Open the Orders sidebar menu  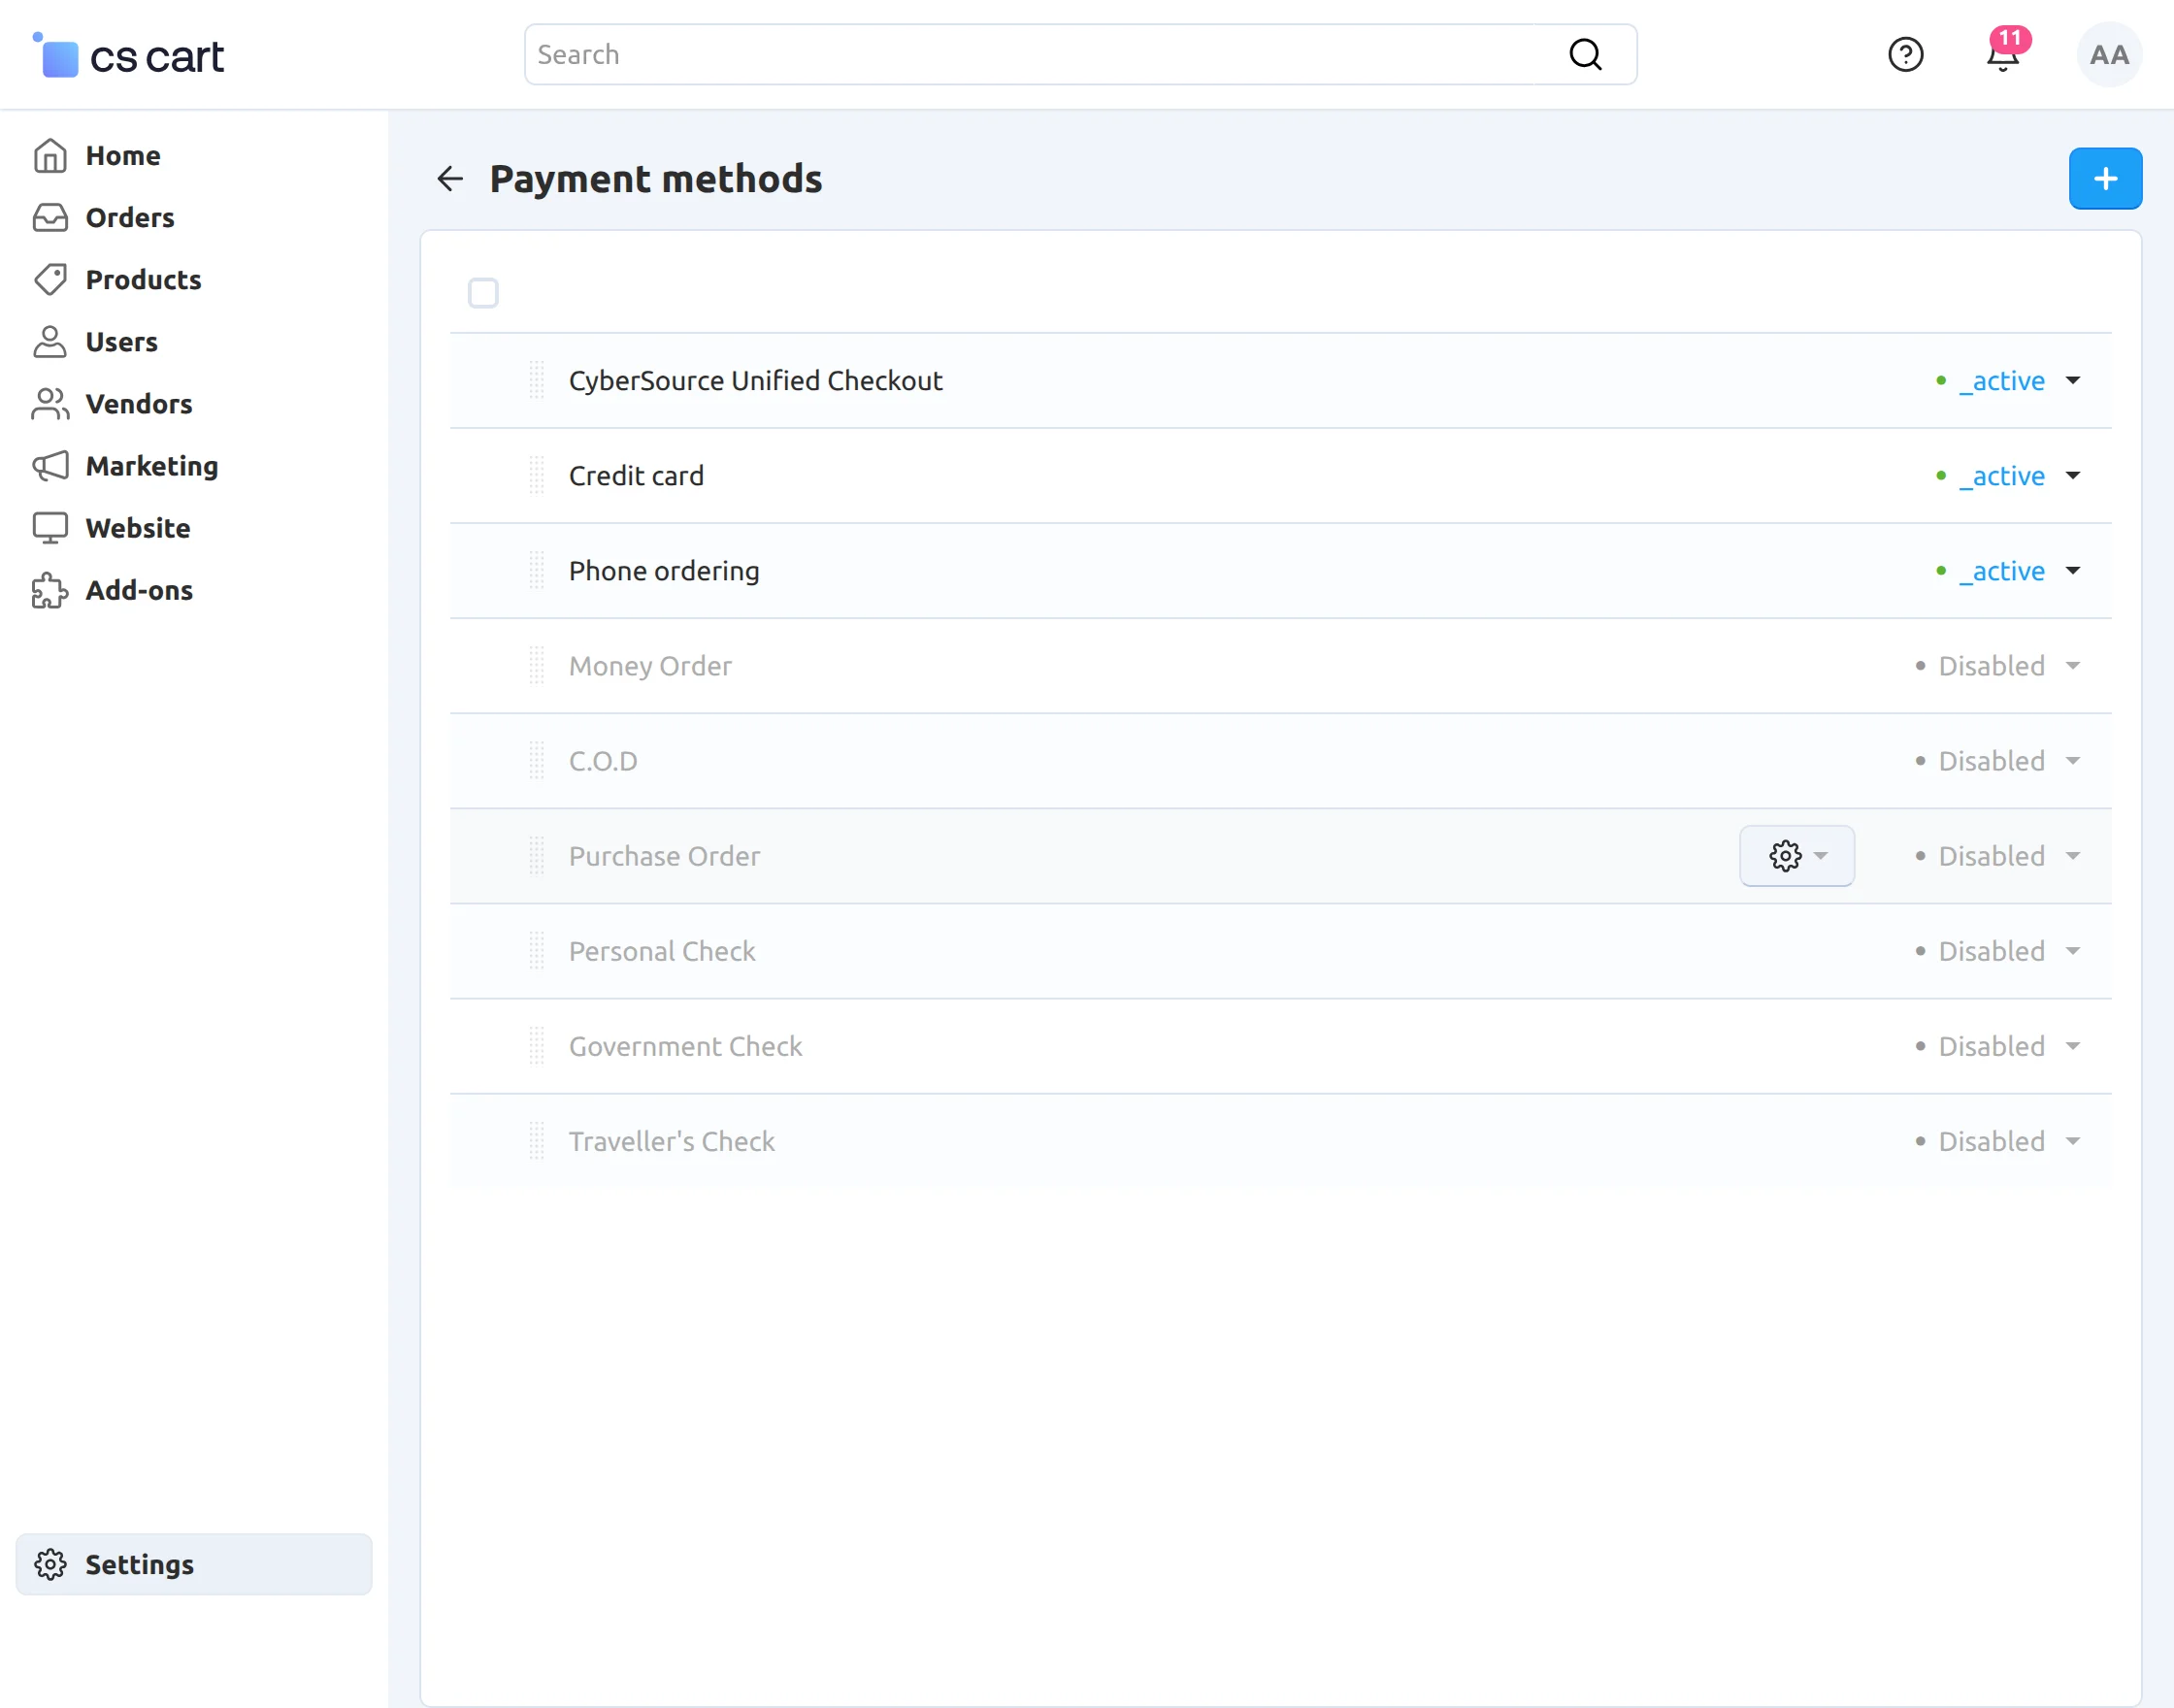[129, 218]
